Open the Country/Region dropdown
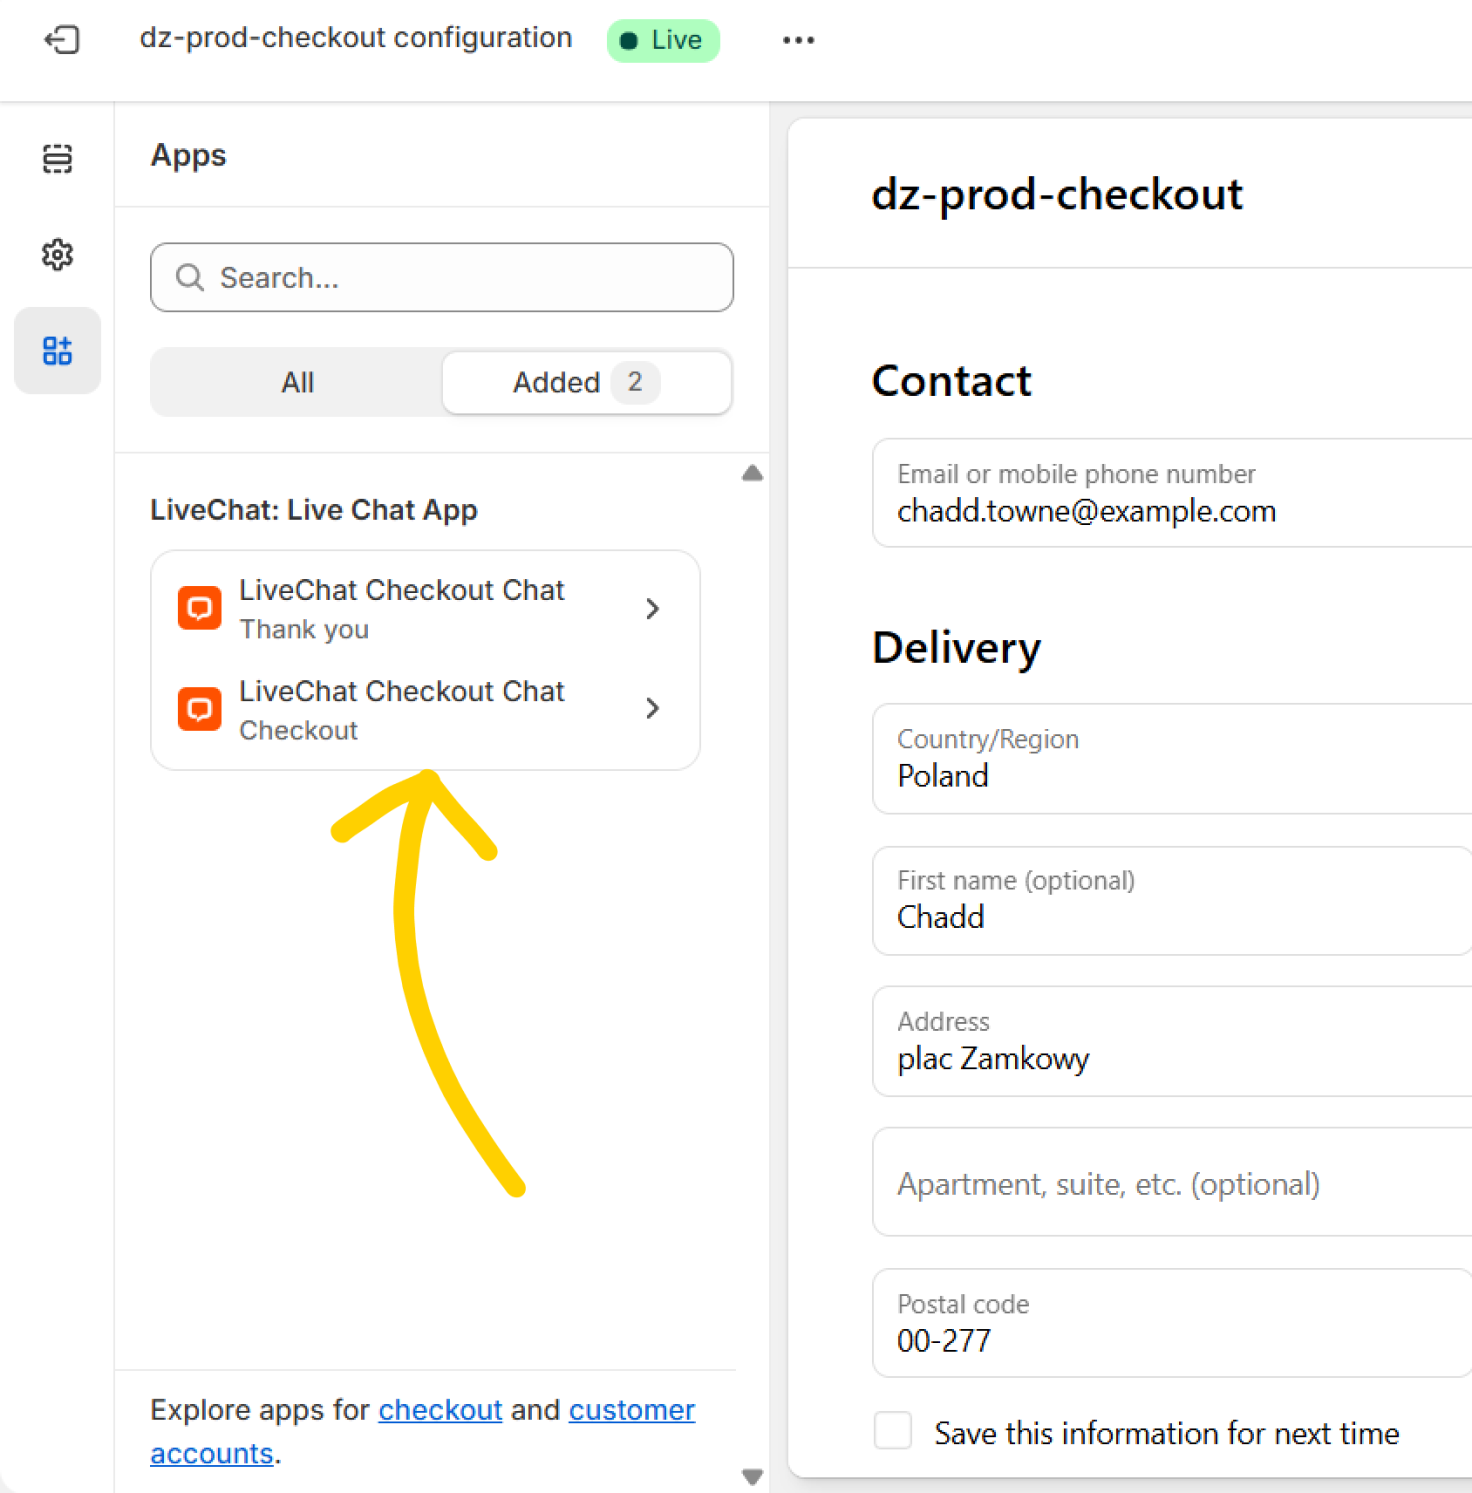The image size is (1472, 1493). [1172, 759]
